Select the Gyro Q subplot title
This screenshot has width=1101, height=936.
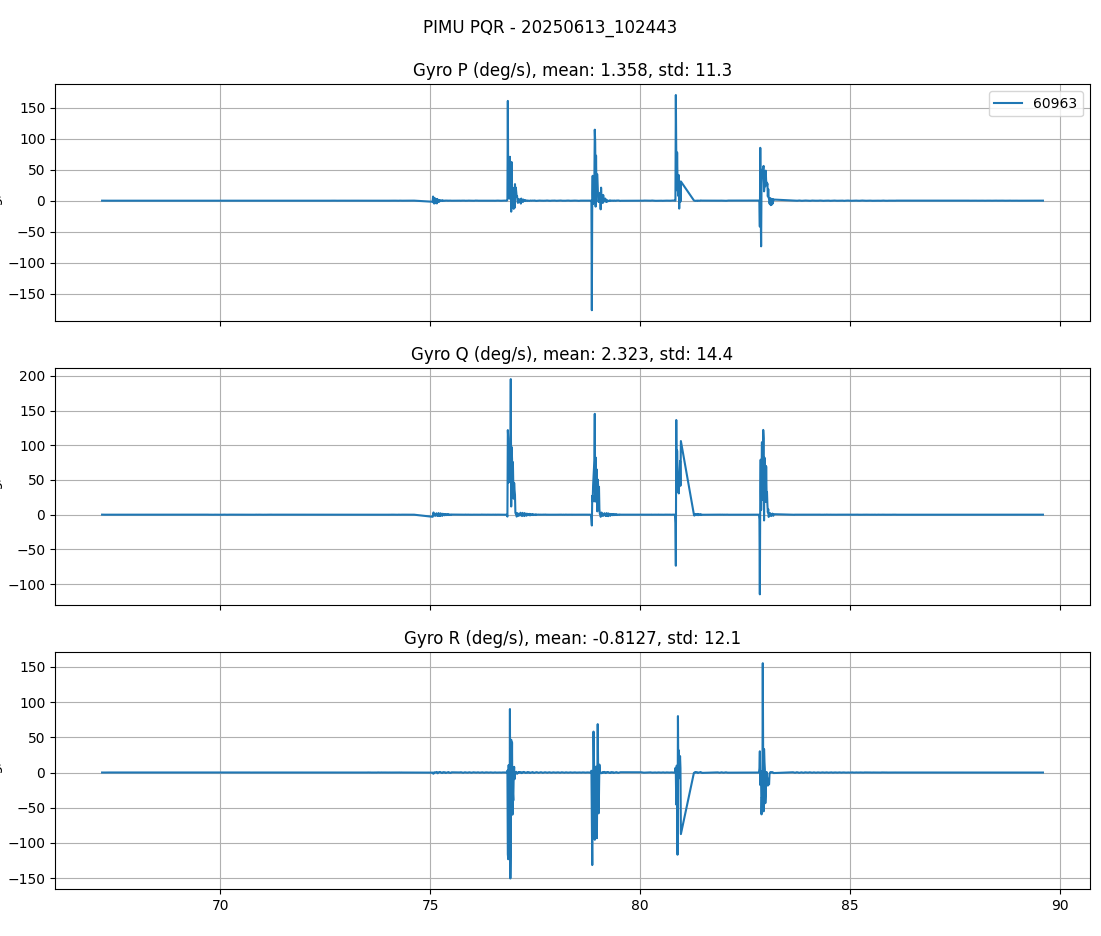[572, 354]
